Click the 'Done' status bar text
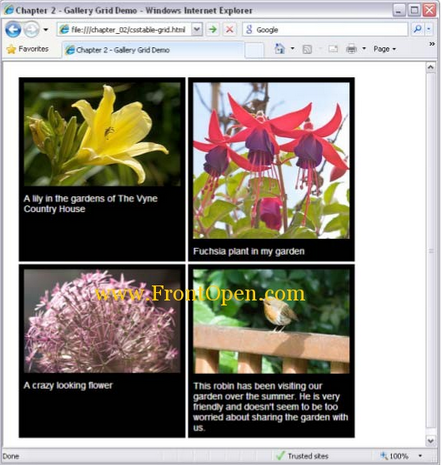Screen dimensions: 441x465 pyautogui.click(x=11, y=456)
